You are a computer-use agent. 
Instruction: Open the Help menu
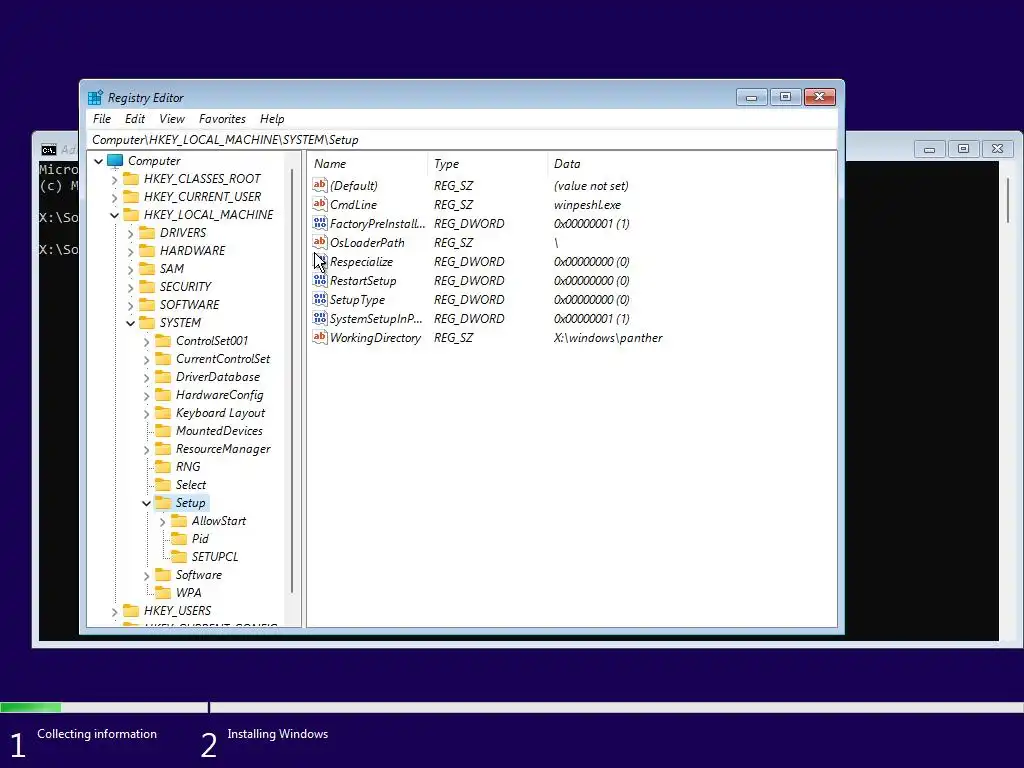tap(272, 119)
